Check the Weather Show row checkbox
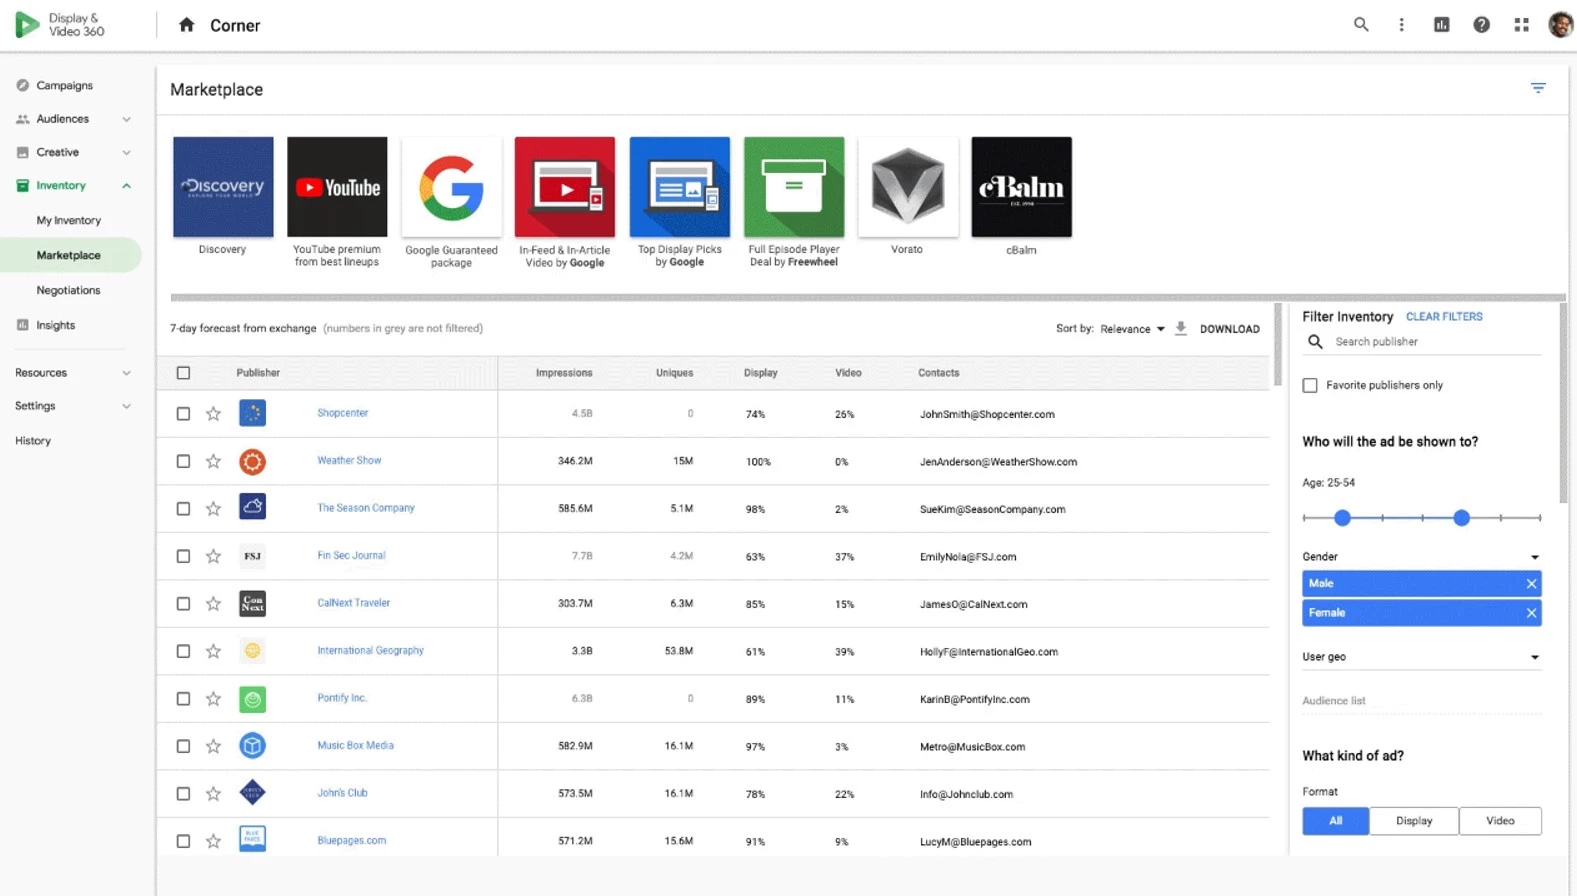Screen dimensions: 1577x896 [183, 461]
